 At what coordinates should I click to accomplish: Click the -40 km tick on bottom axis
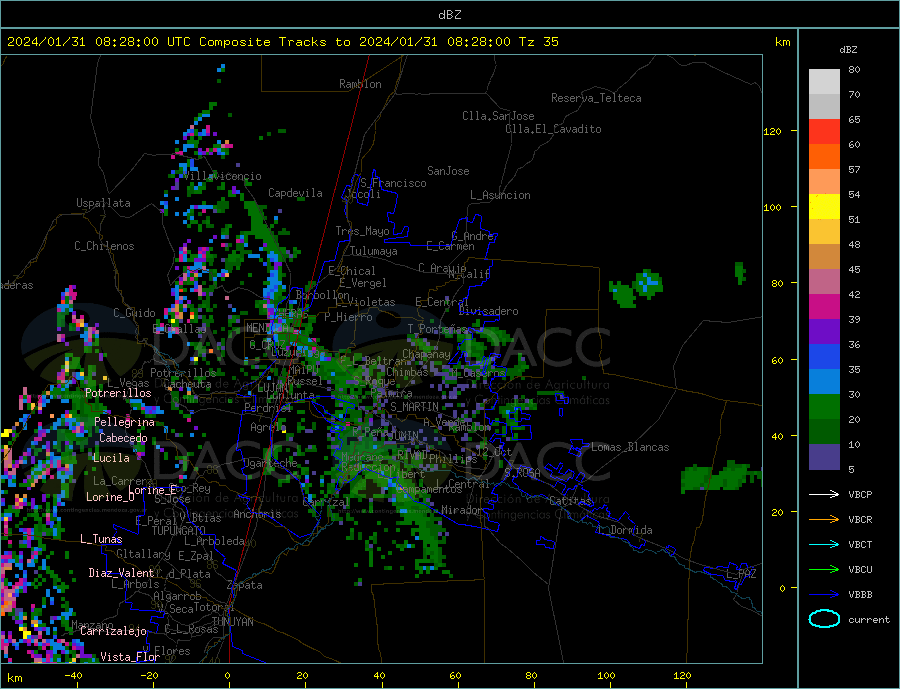tap(73, 676)
